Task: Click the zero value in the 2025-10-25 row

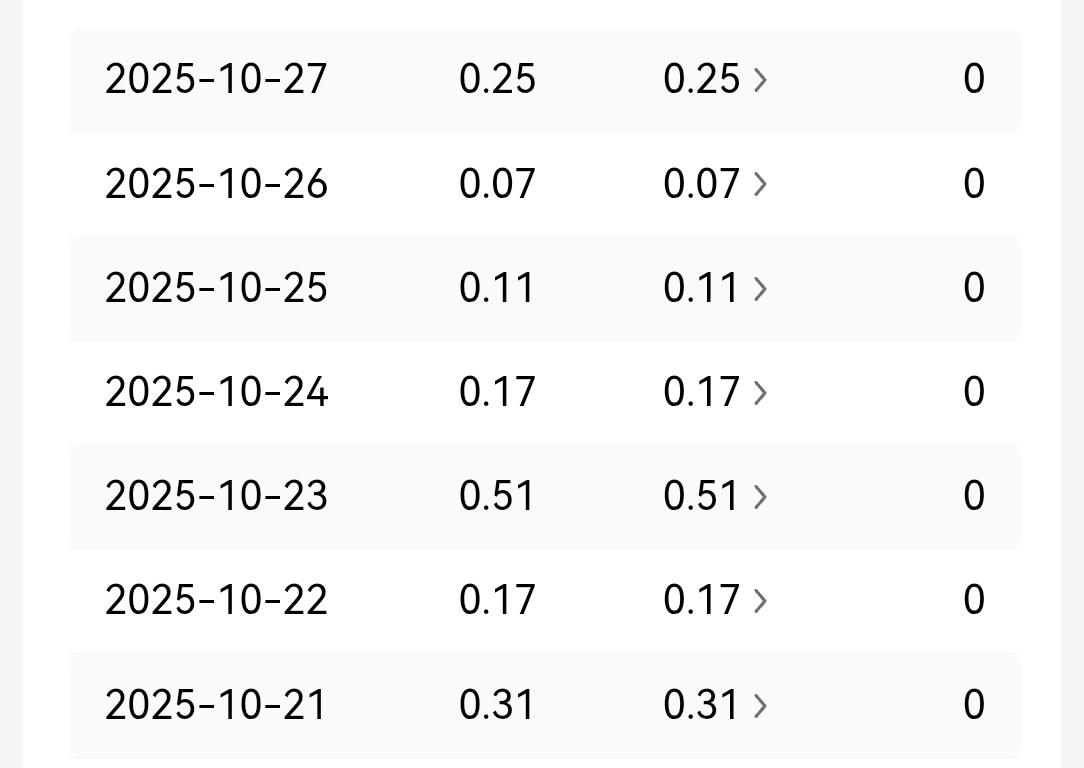Action: [974, 289]
